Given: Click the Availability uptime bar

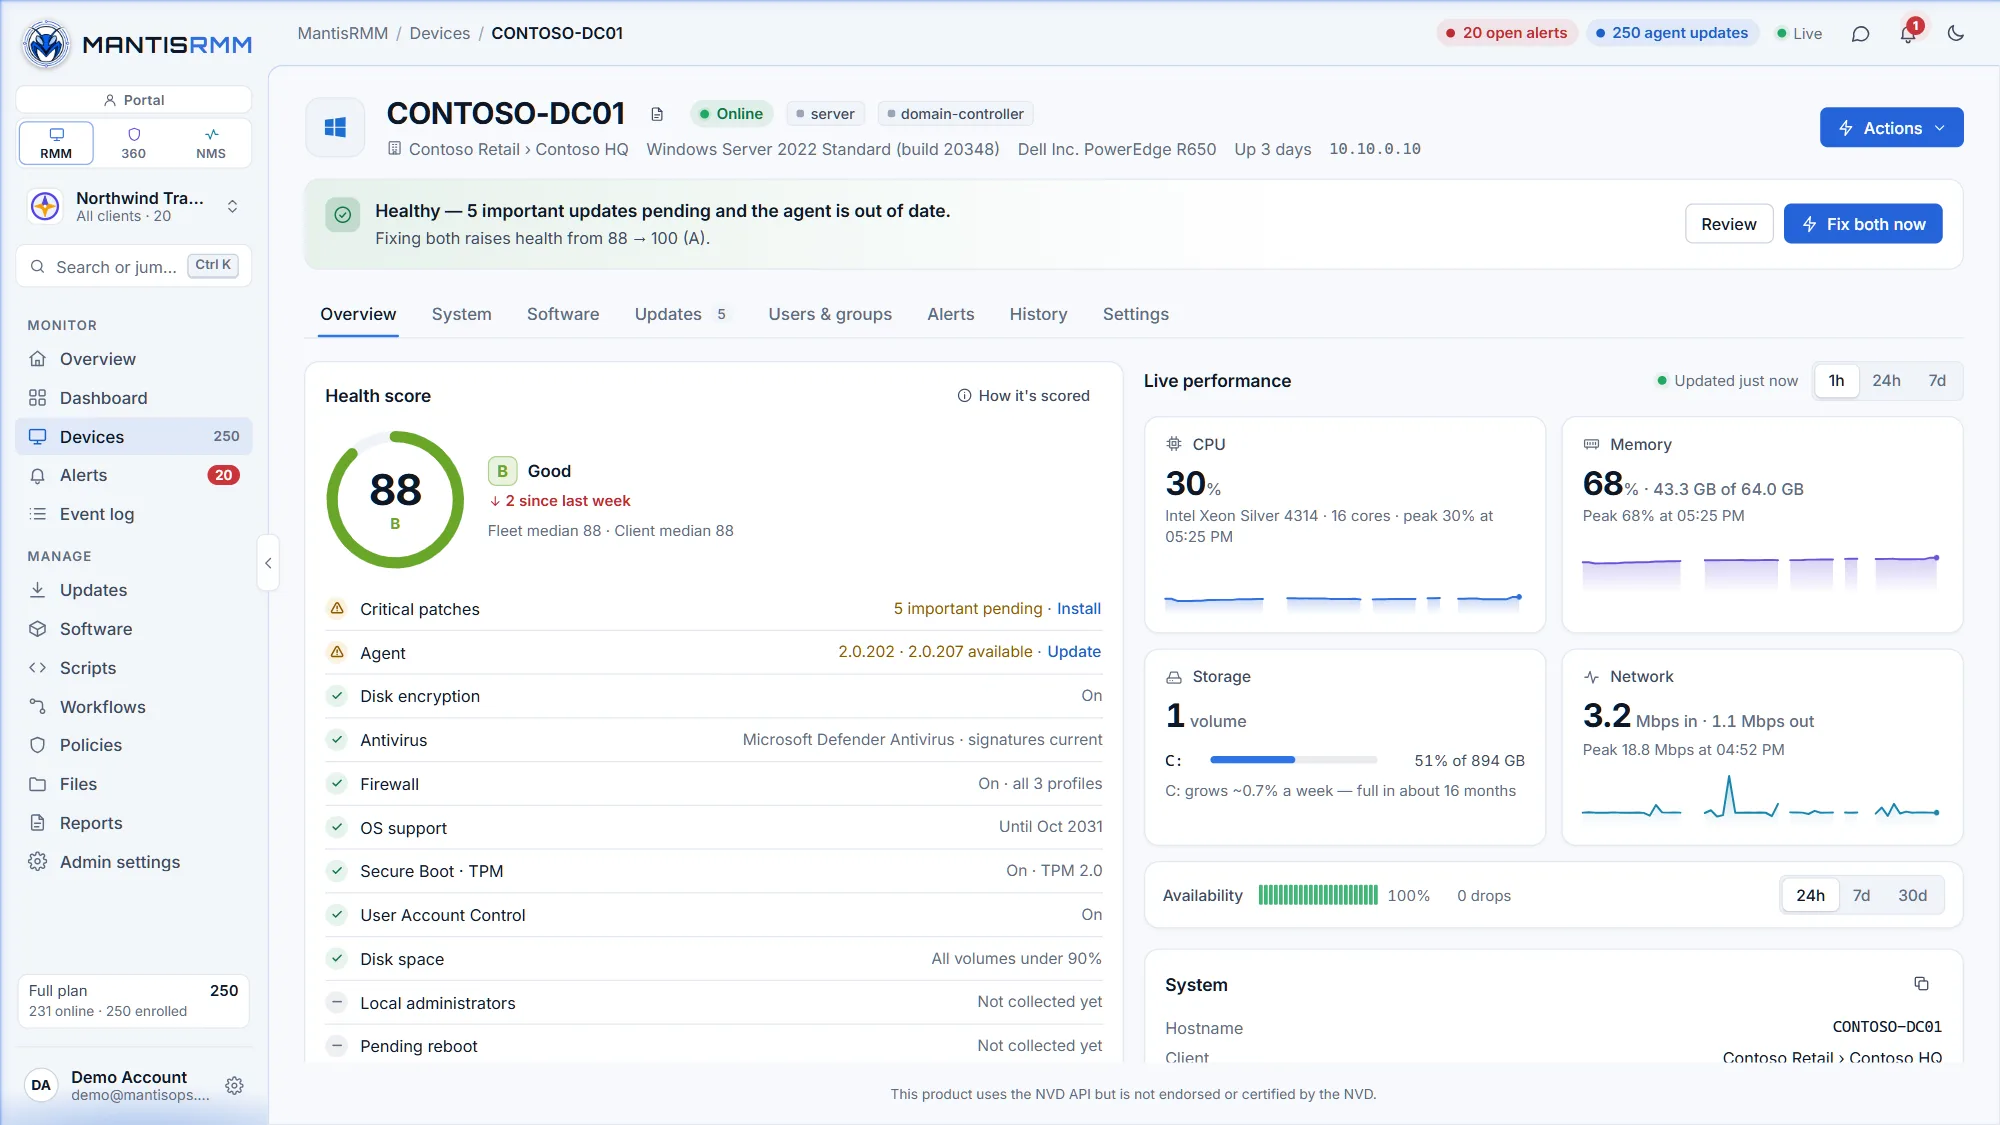Looking at the screenshot, I should [x=1317, y=895].
